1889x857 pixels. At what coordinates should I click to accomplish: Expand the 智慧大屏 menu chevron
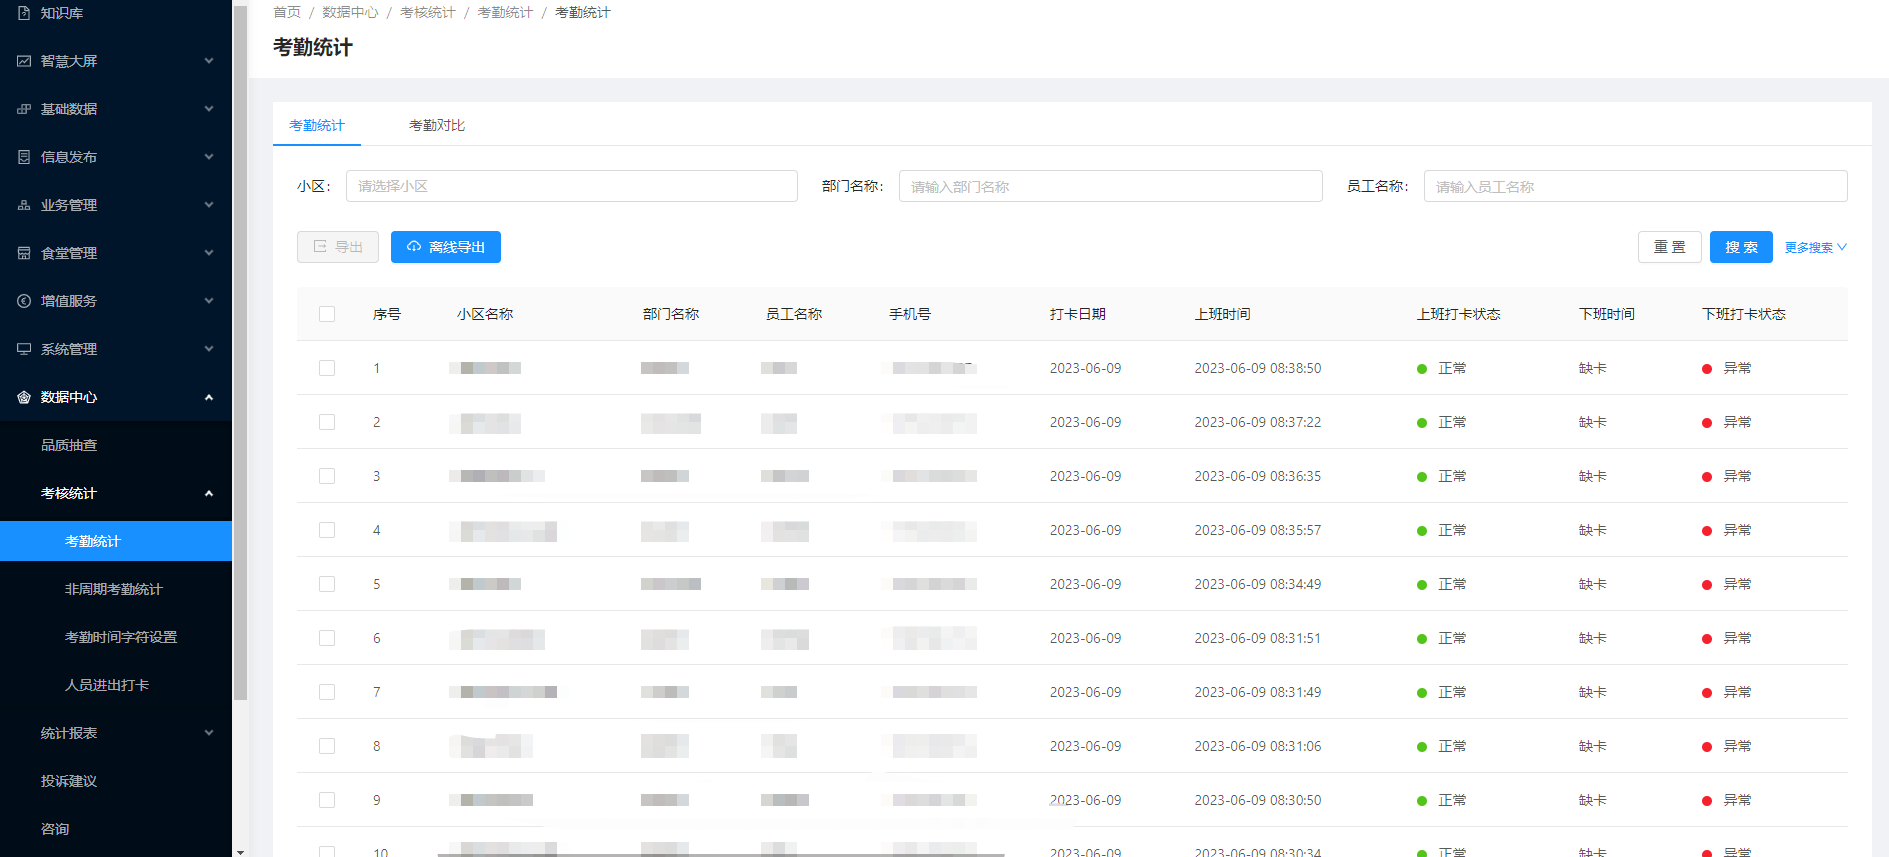coord(209,61)
